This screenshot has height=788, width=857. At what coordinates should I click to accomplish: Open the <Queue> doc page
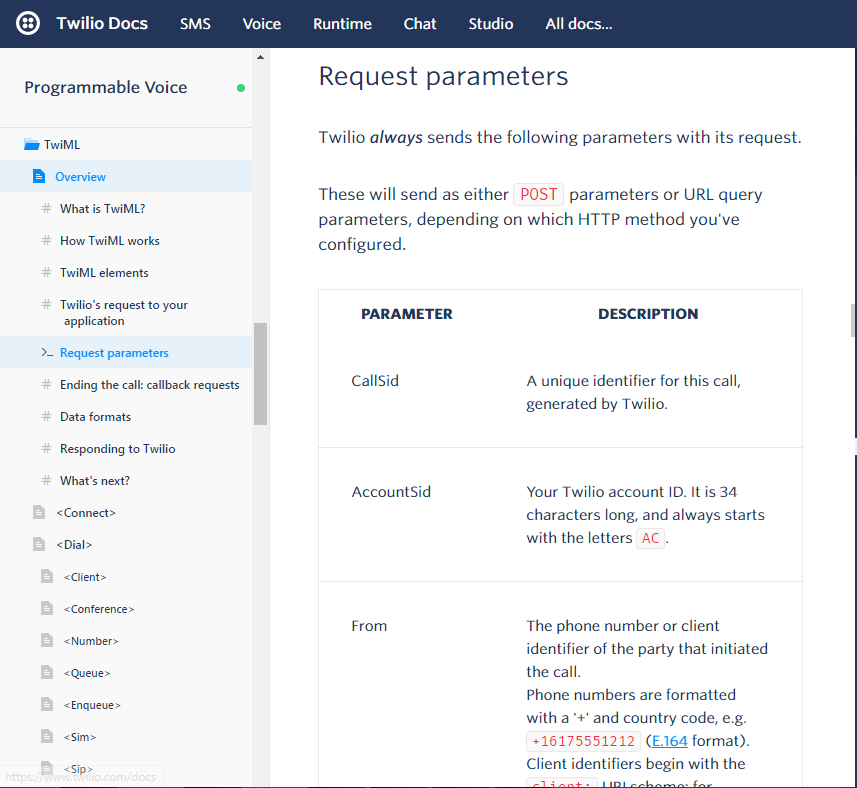pos(87,673)
